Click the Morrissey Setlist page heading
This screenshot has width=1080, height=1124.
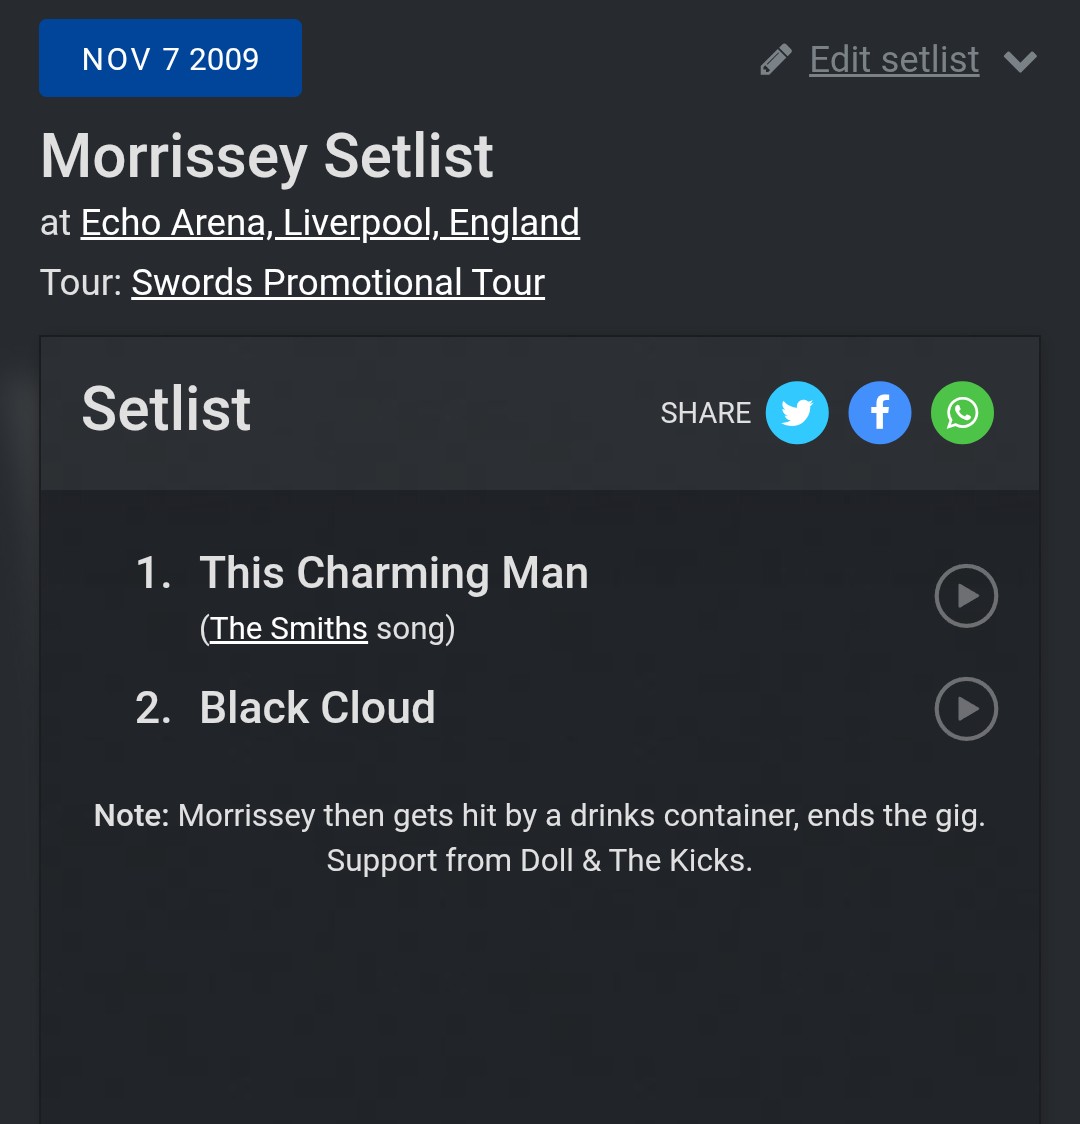point(267,156)
